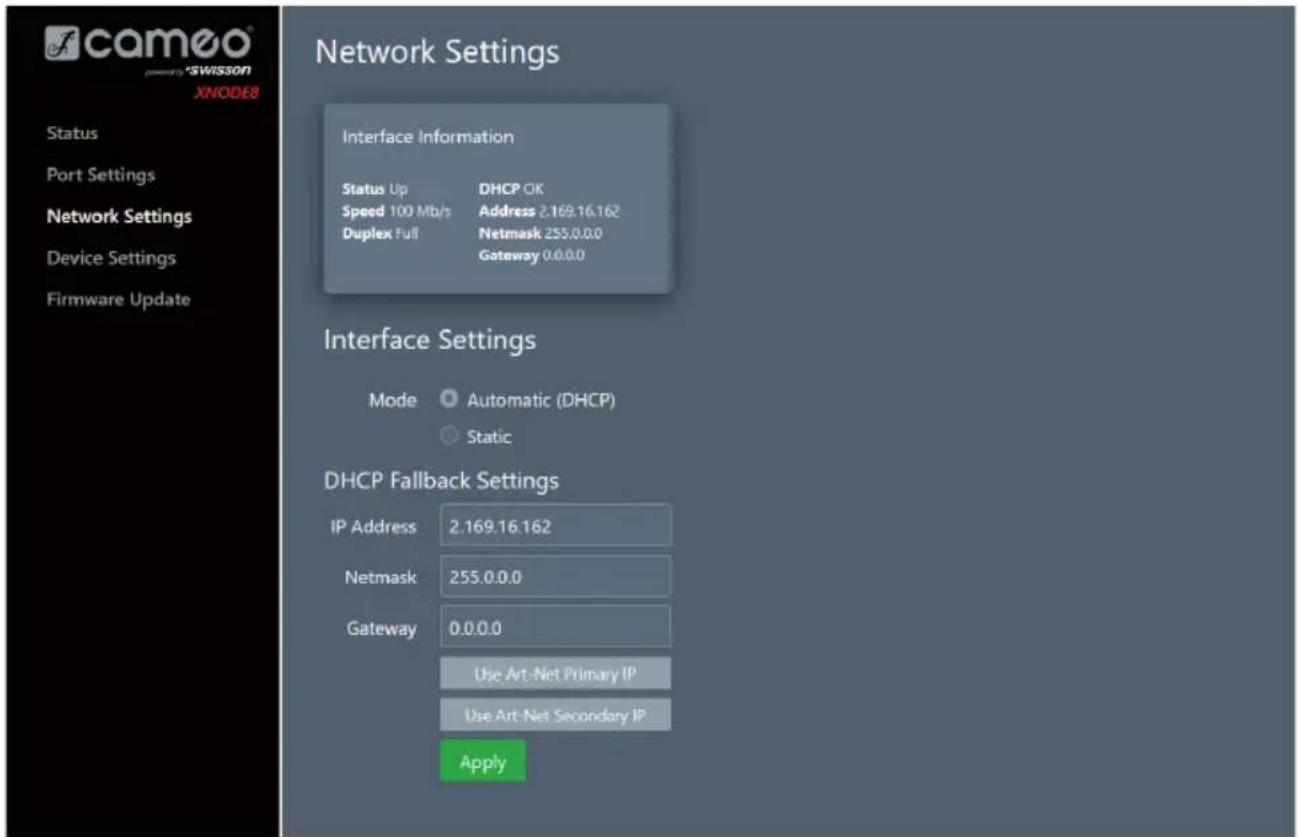Click the Netmask input field
The width and height of the screenshot is (1298, 837).
pos(555,576)
